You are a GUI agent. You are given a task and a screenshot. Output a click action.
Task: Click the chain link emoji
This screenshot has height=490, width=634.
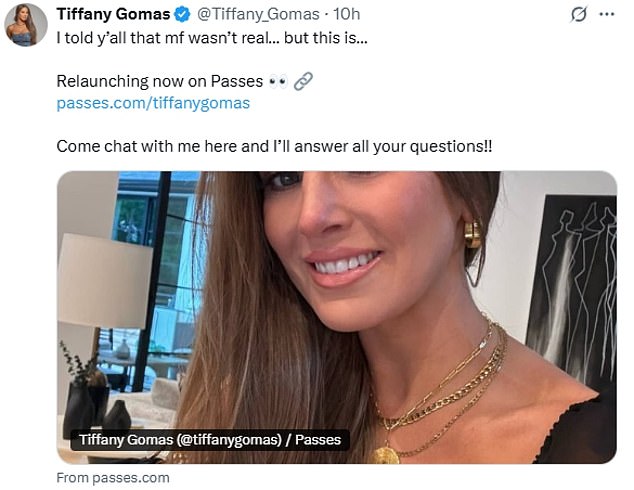click(303, 81)
